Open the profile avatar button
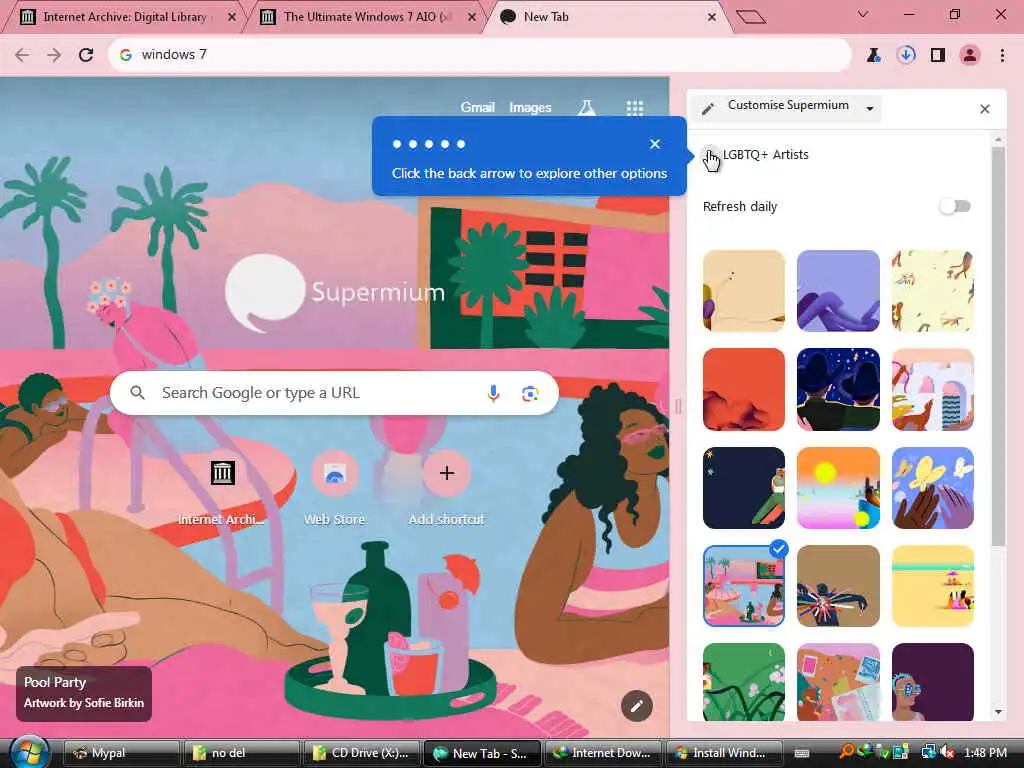 [970, 55]
